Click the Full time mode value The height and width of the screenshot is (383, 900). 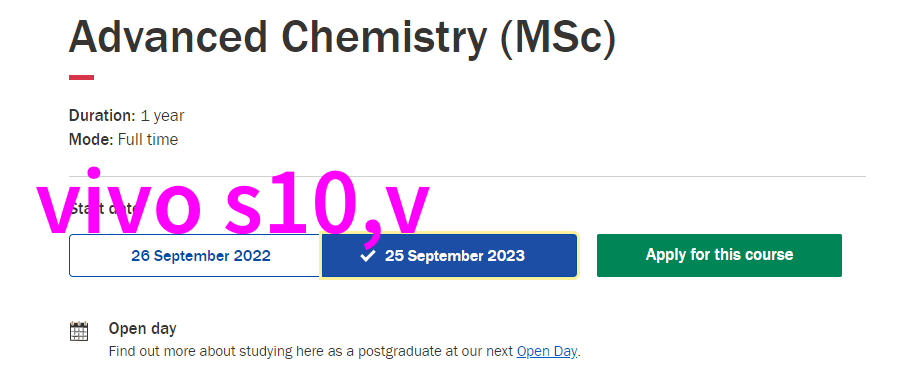tap(148, 140)
